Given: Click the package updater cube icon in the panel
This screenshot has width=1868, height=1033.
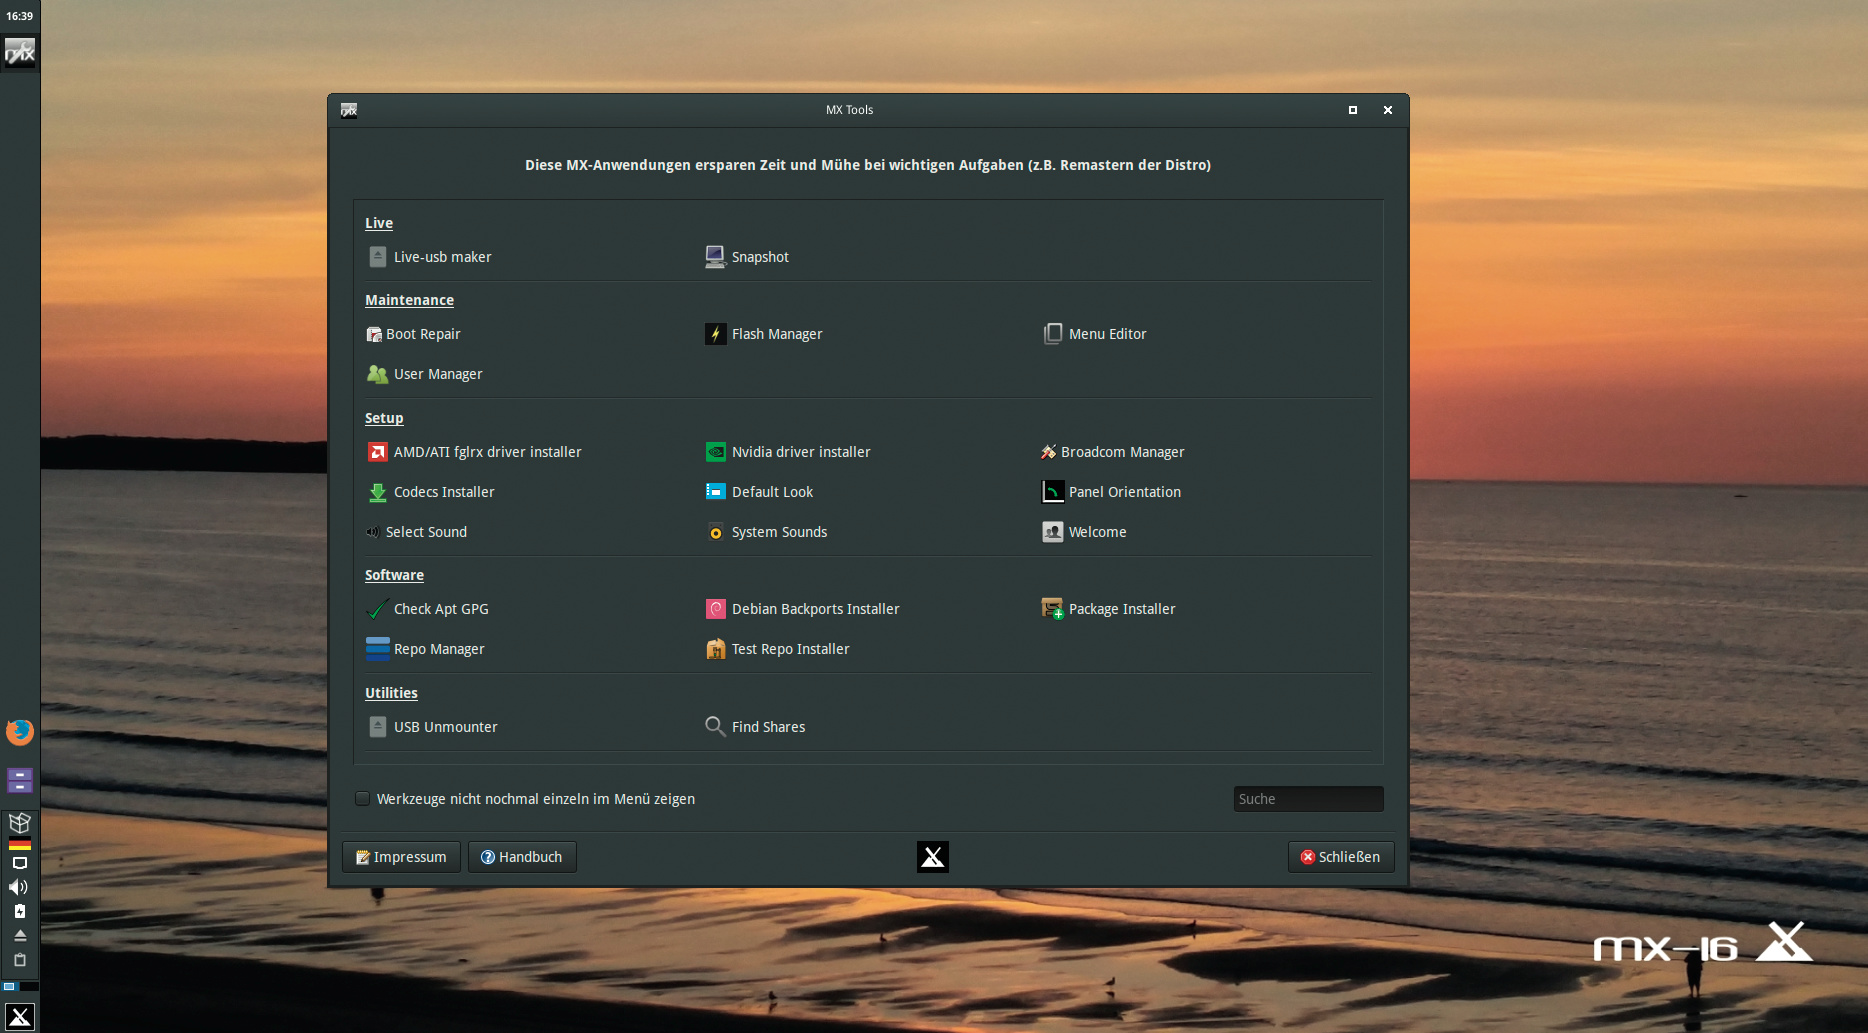Looking at the screenshot, I should pos(20,822).
